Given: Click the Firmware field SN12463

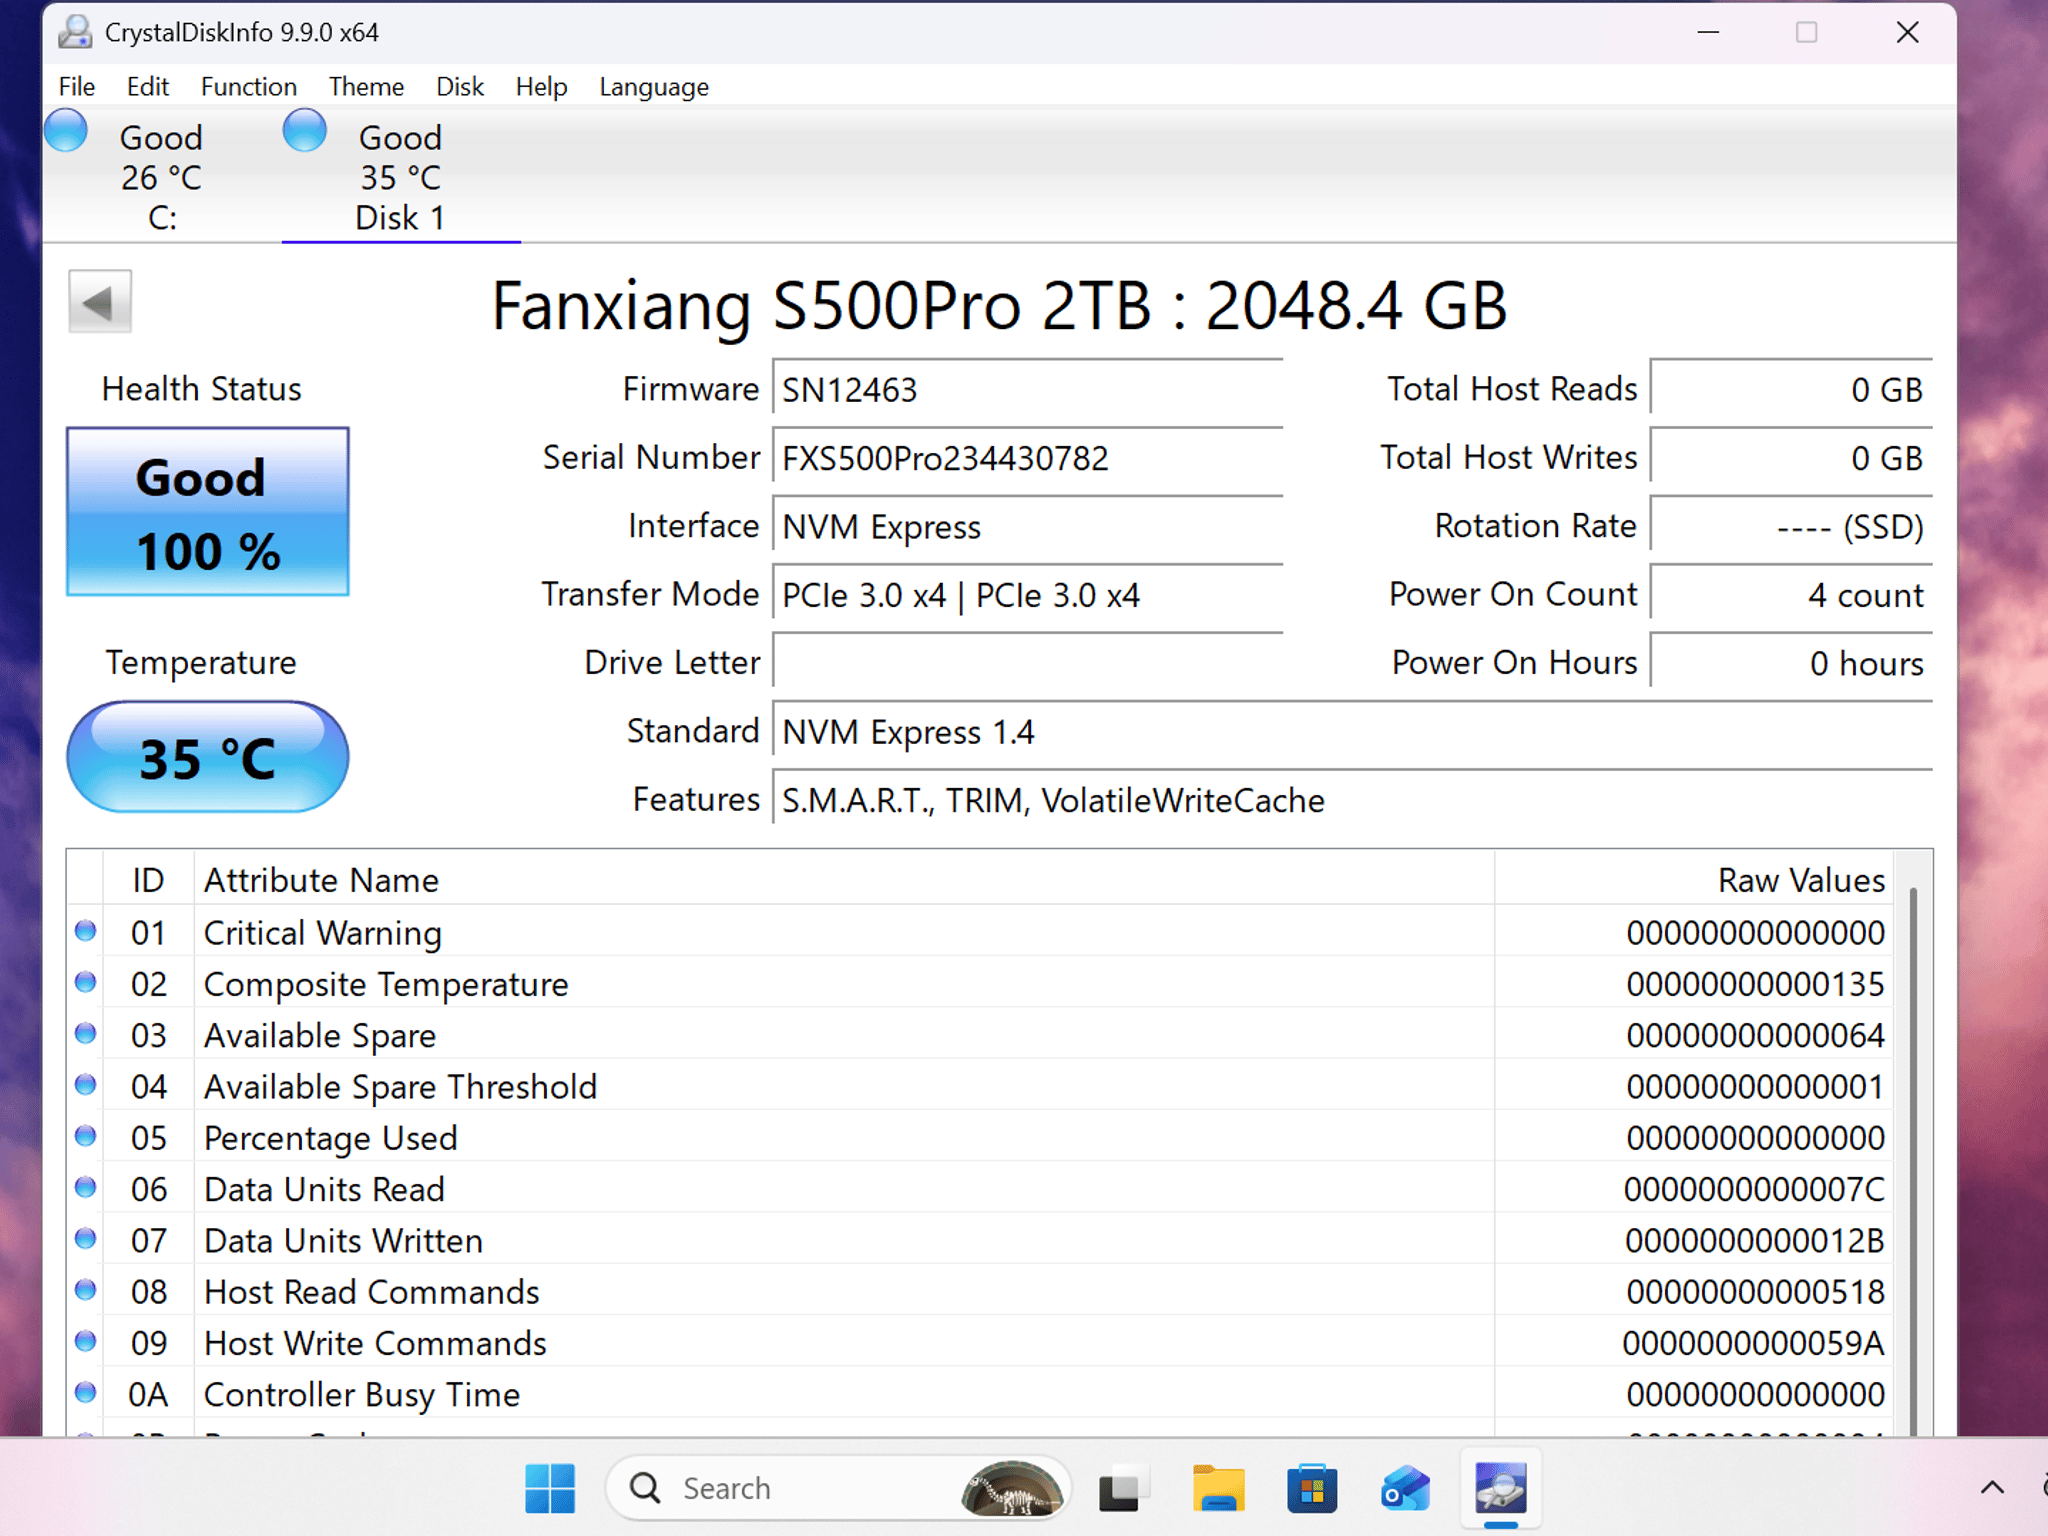Looking at the screenshot, I should pos(1028,389).
